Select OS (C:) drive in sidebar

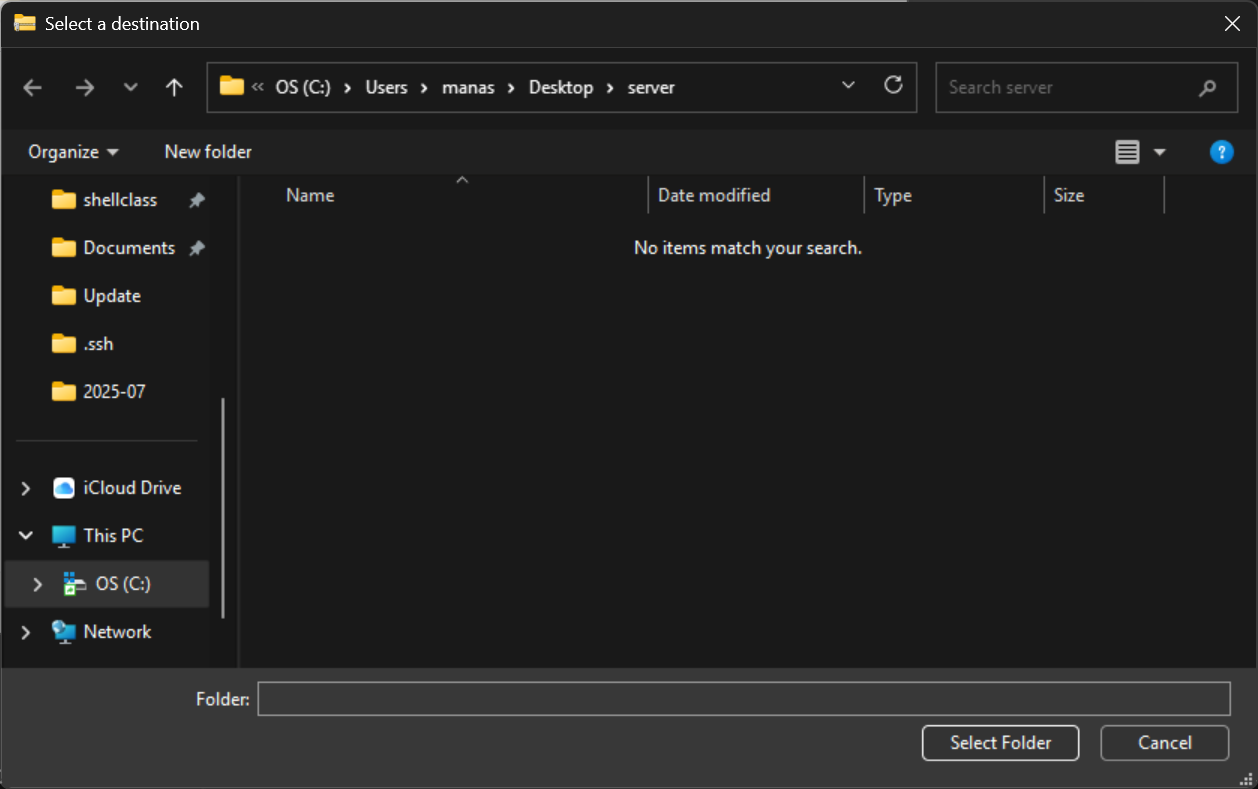[123, 584]
